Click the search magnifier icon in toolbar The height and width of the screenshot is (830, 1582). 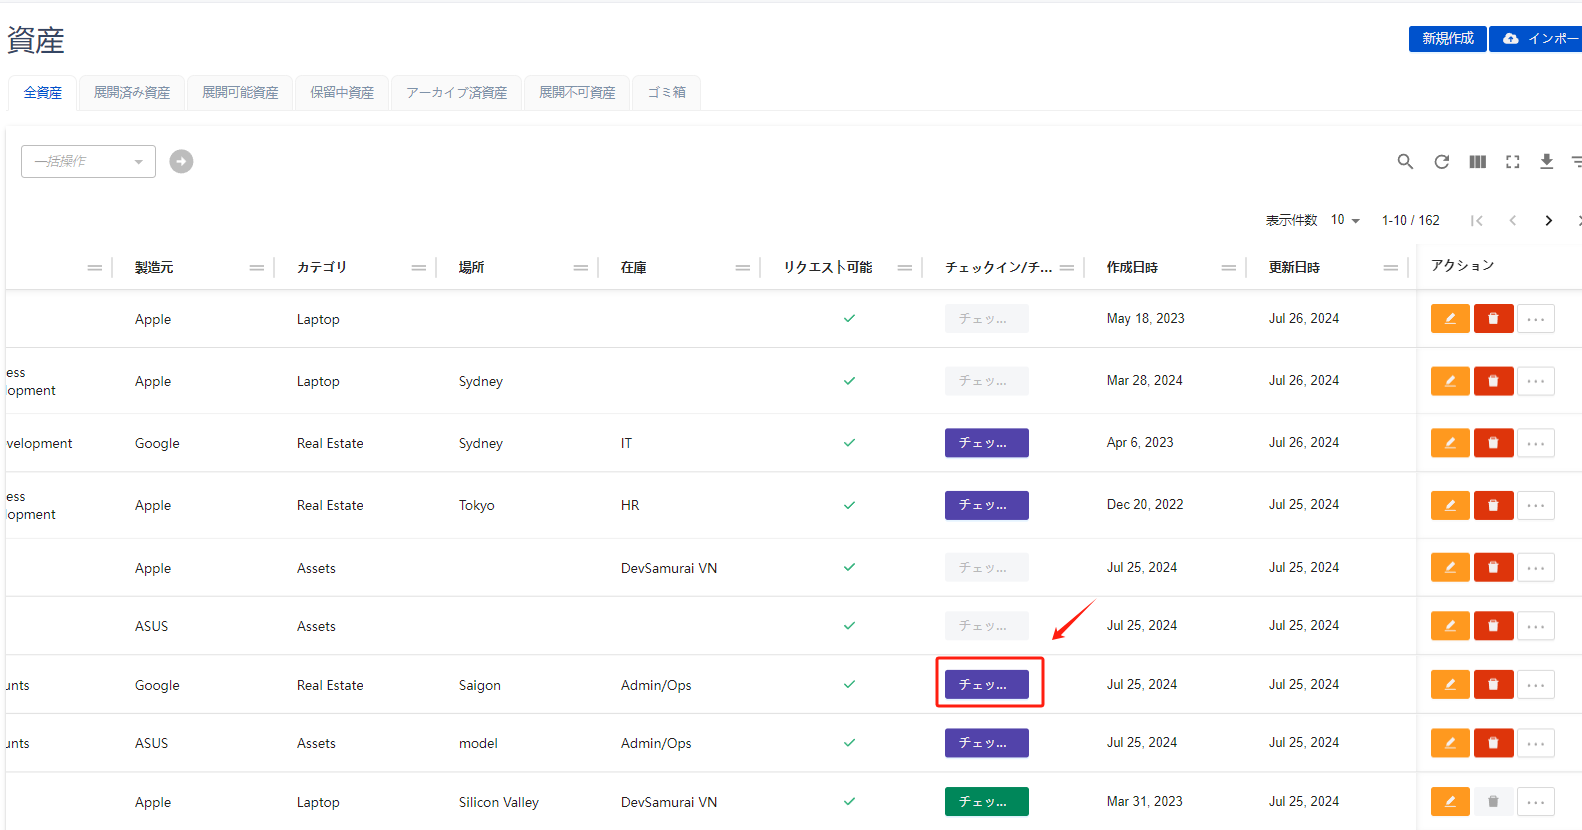pos(1405,162)
